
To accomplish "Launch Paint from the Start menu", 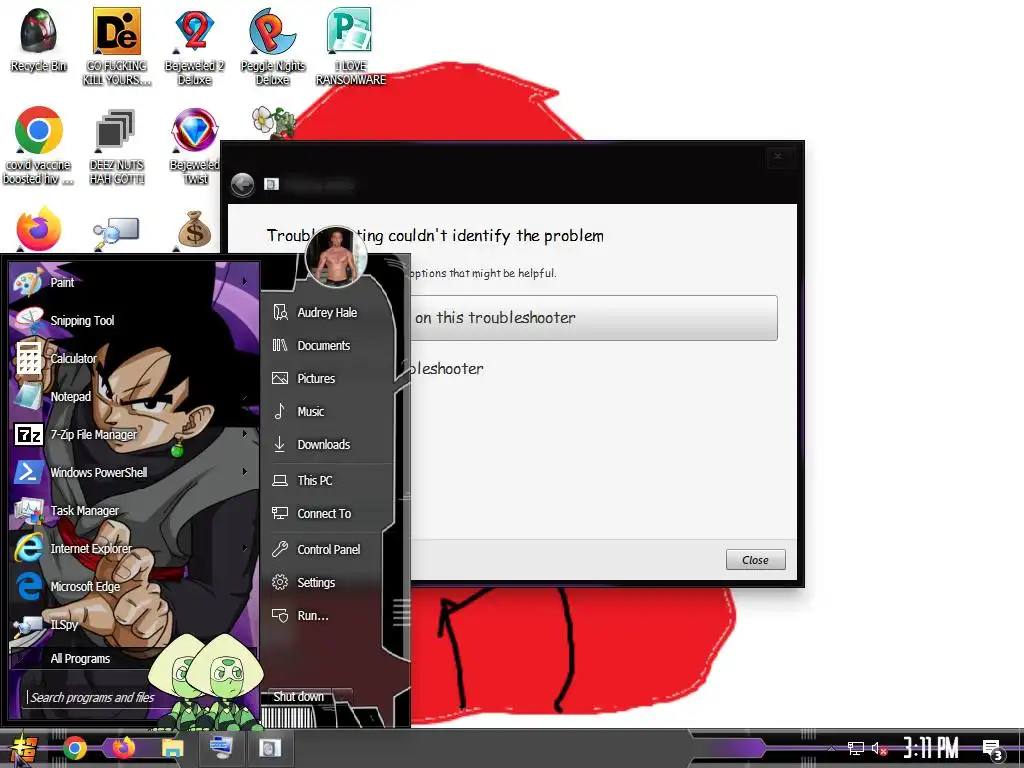I will (134, 283).
